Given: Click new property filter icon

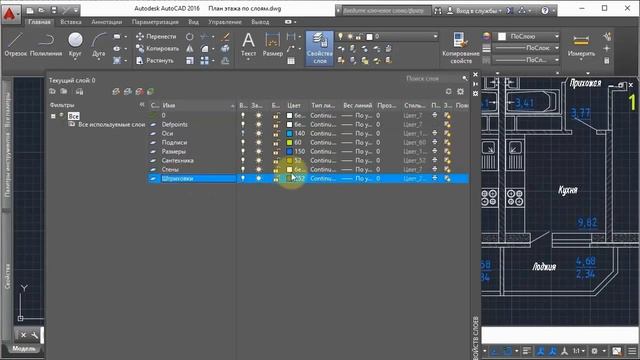Looking at the screenshot, I should (x=52, y=91).
